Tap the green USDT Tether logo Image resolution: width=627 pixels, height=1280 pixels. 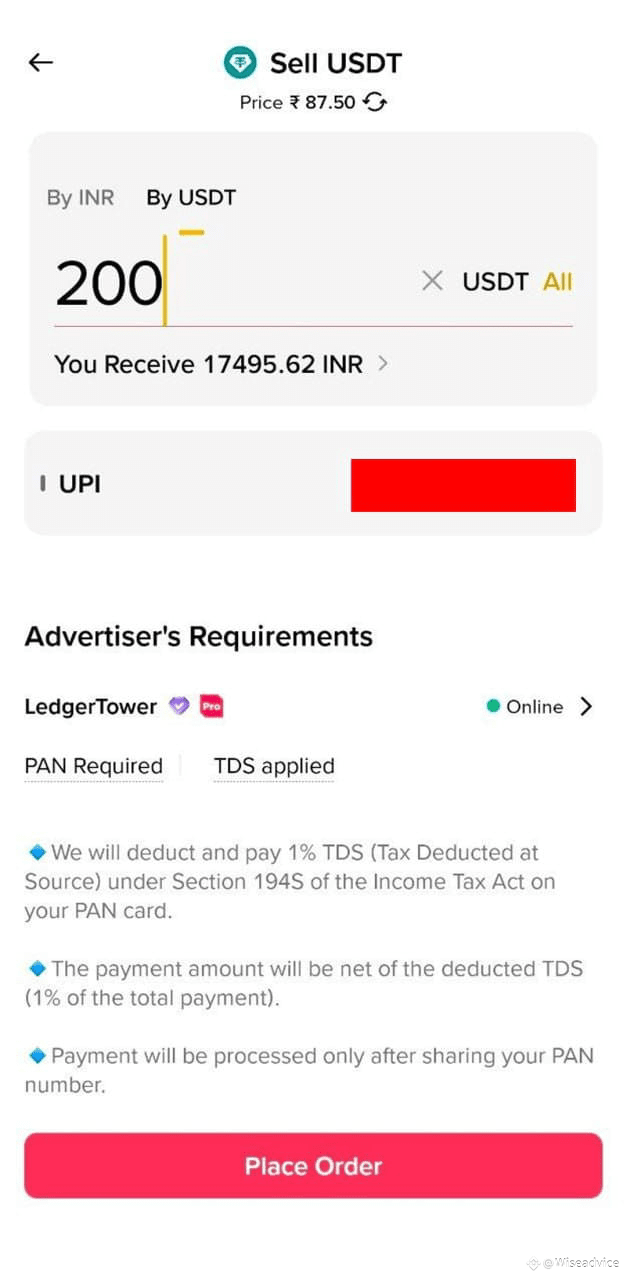click(240, 63)
